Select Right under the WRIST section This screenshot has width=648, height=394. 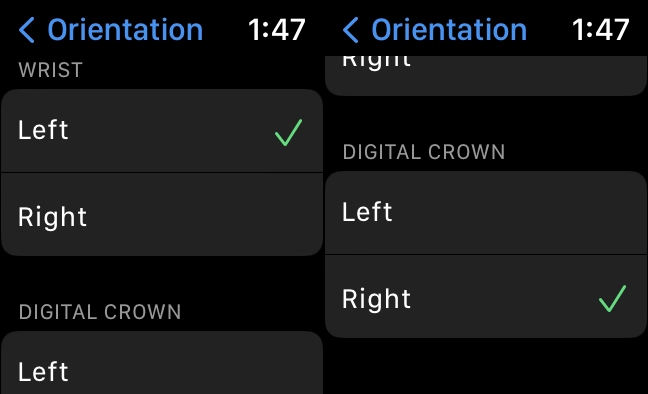point(162,215)
